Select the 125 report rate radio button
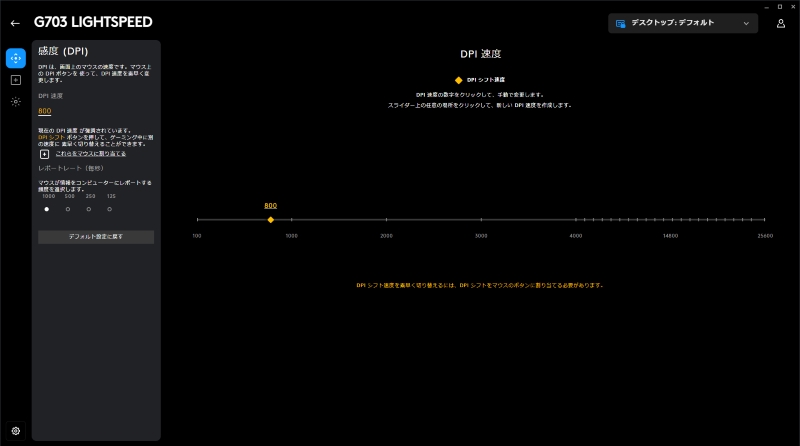 coord(109,209)
